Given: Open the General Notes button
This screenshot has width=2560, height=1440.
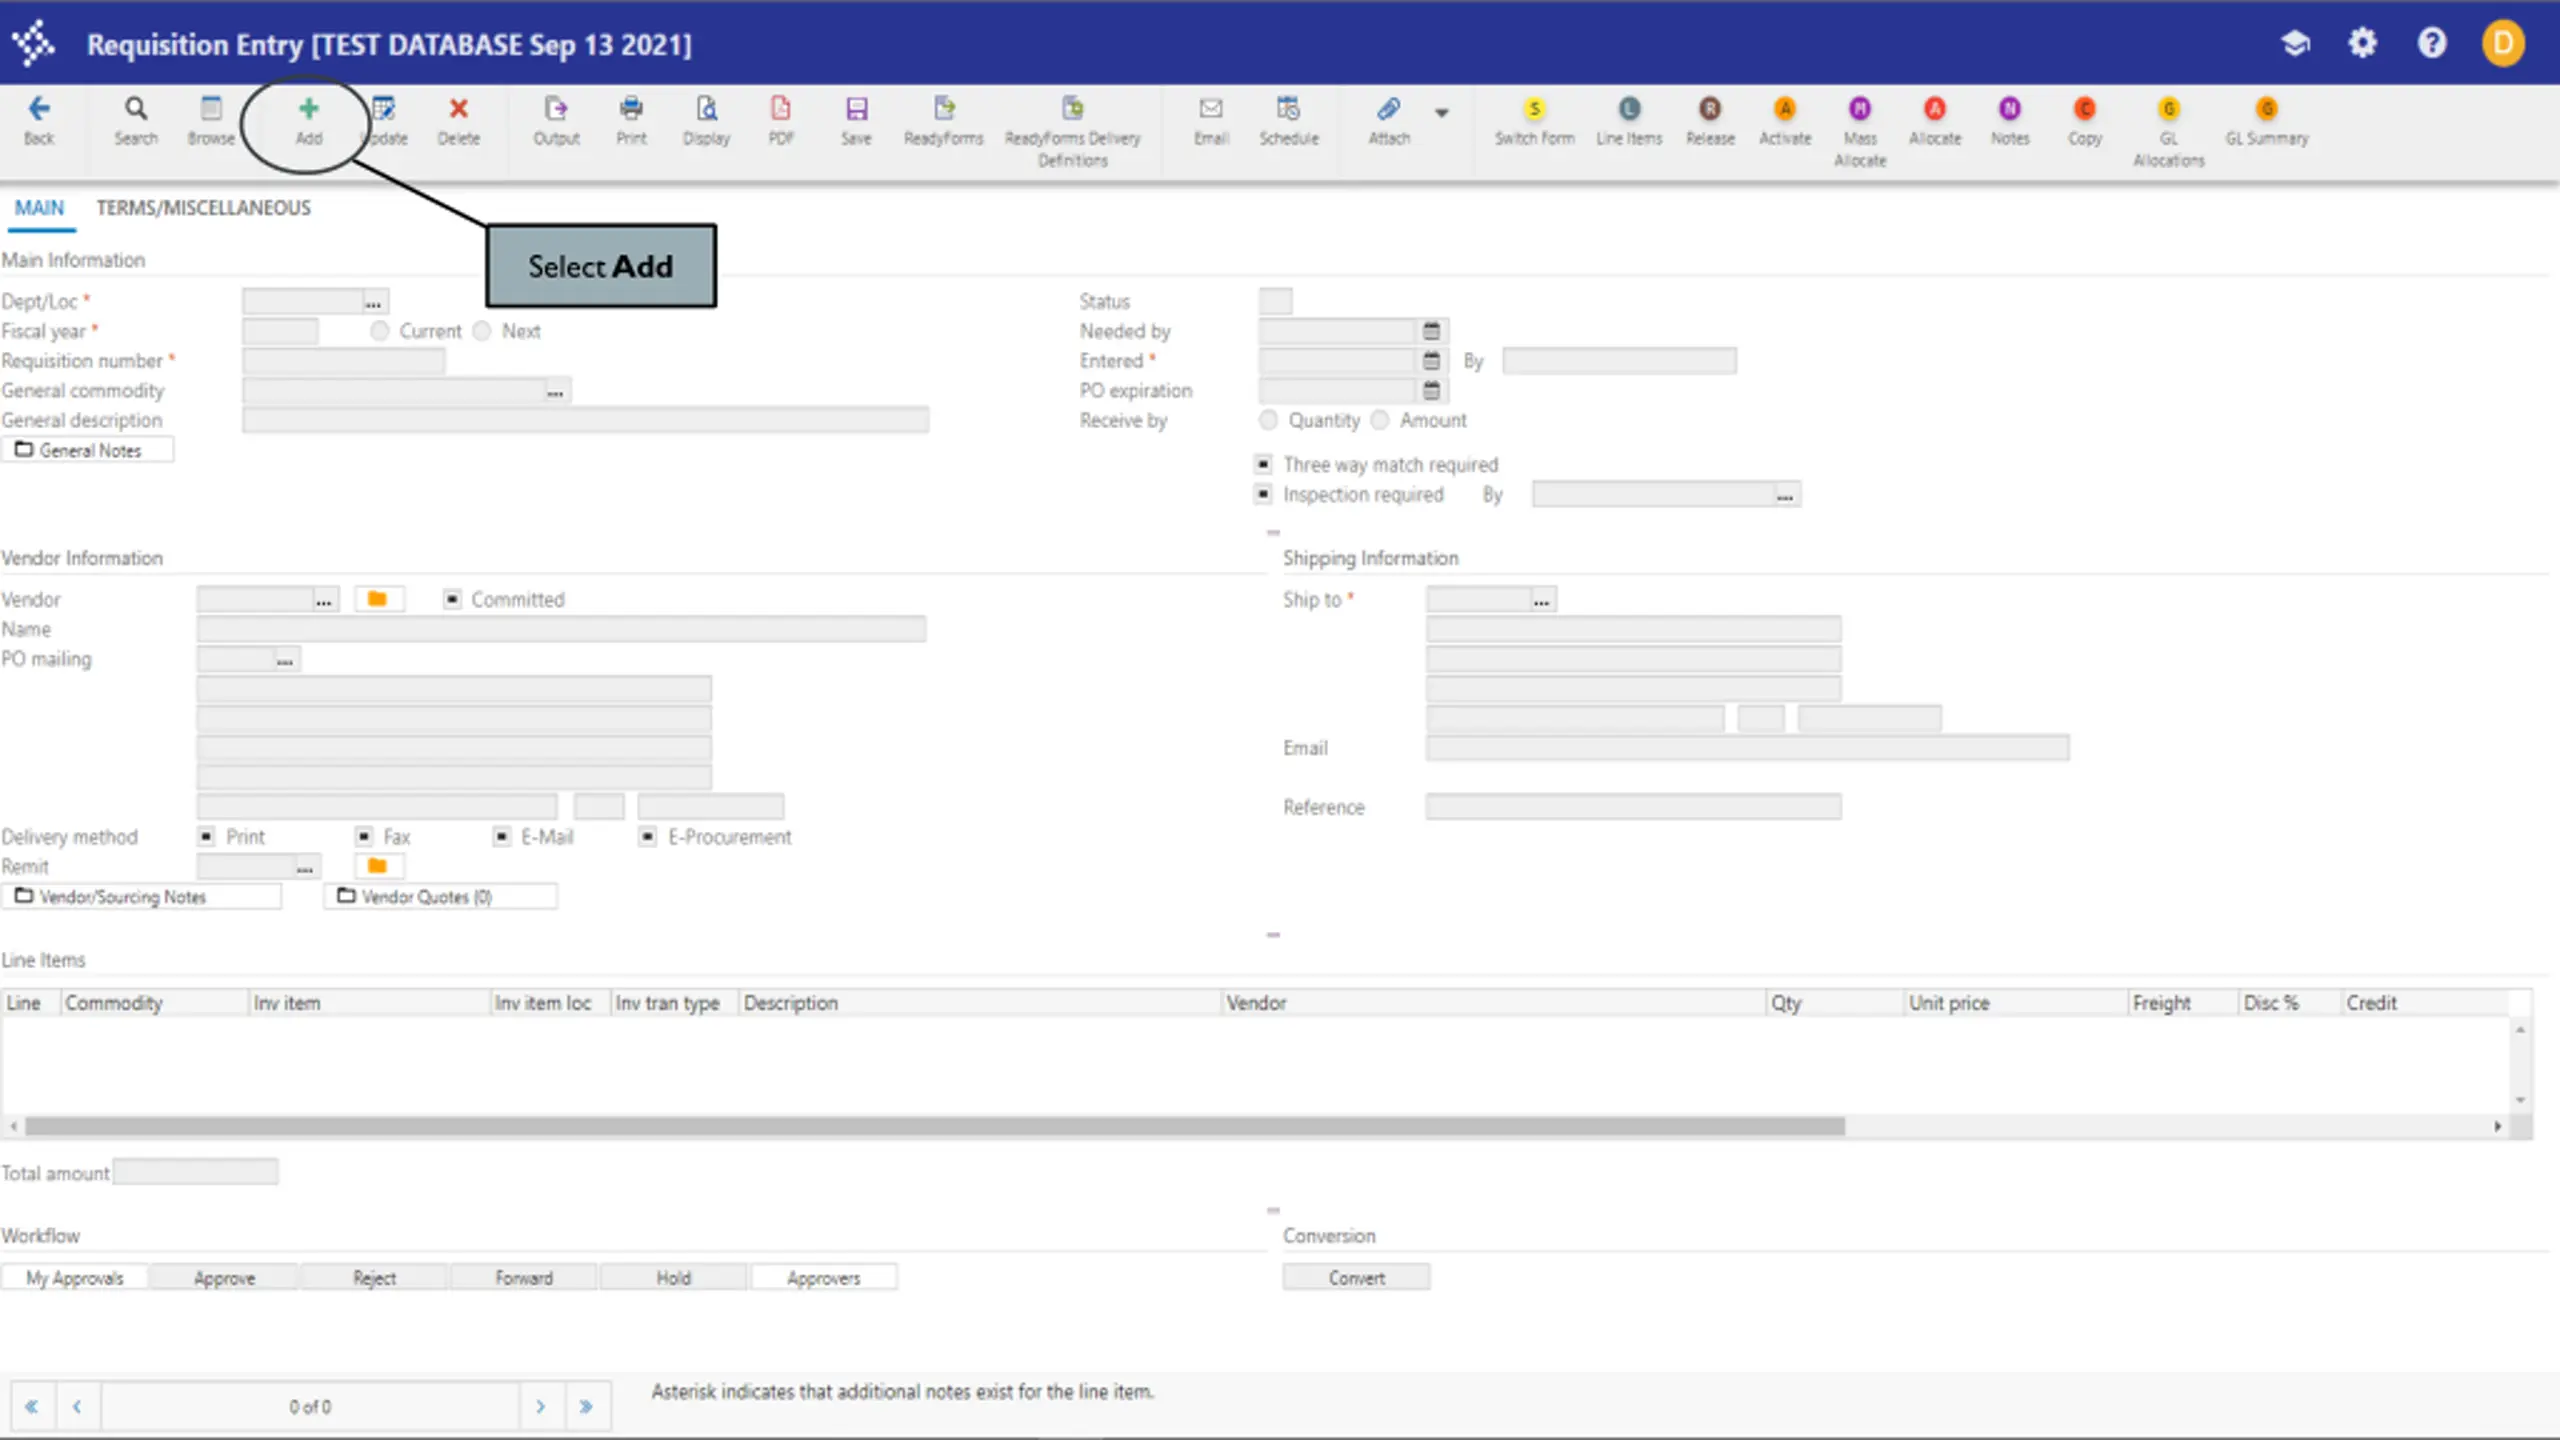Looking at the screenshot, I should (x=88, y=450).
